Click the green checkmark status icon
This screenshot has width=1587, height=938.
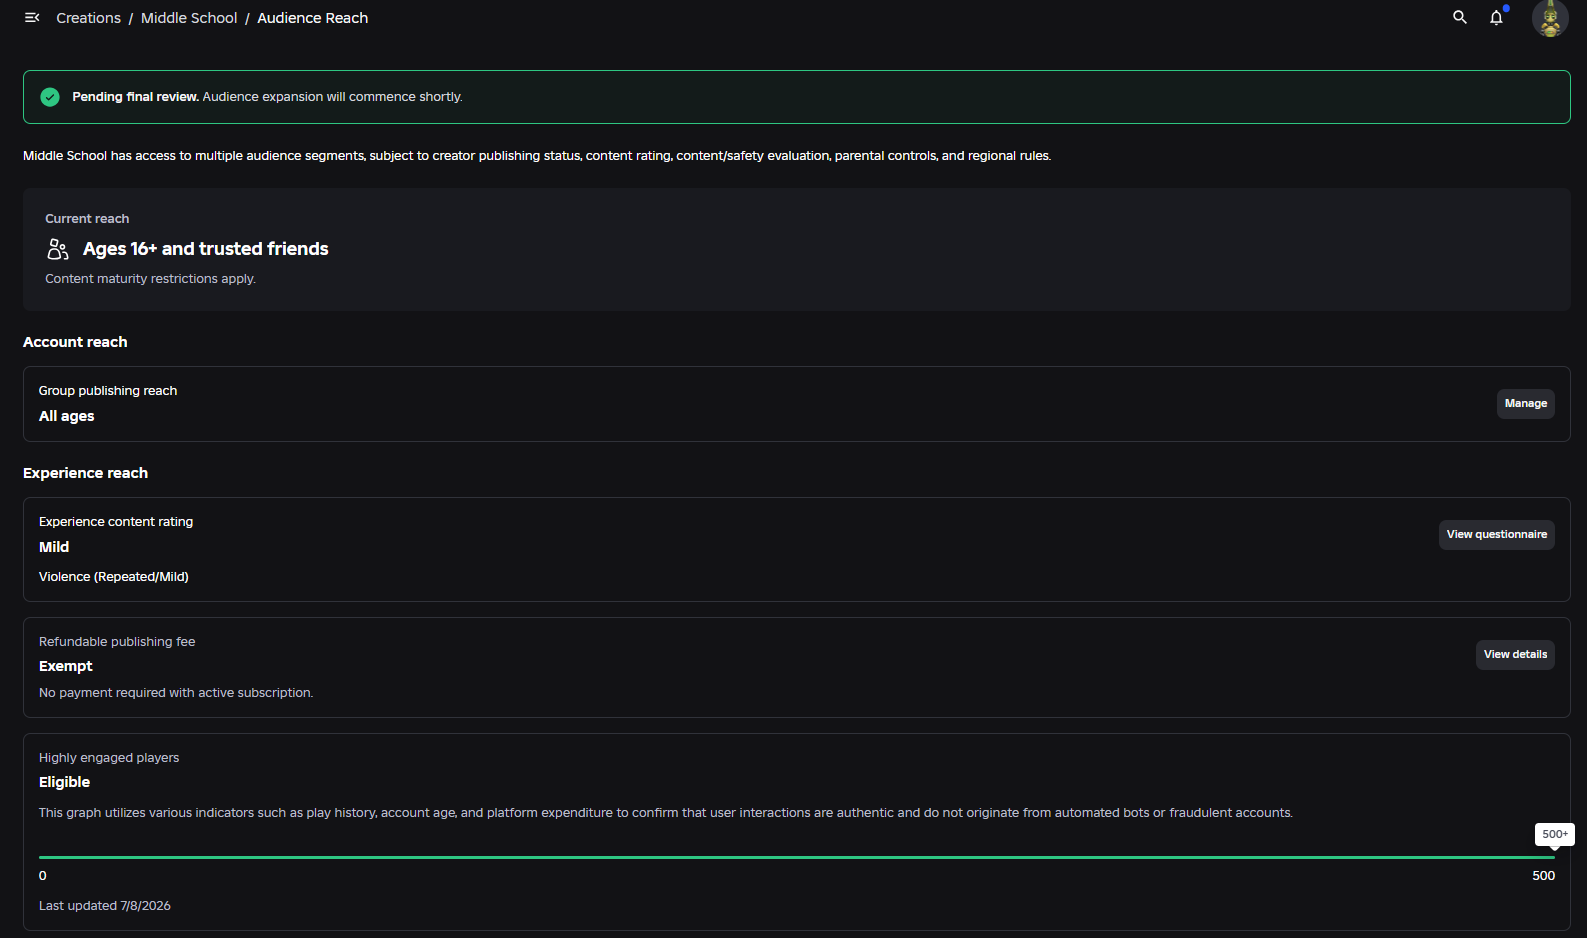(50, 97)
